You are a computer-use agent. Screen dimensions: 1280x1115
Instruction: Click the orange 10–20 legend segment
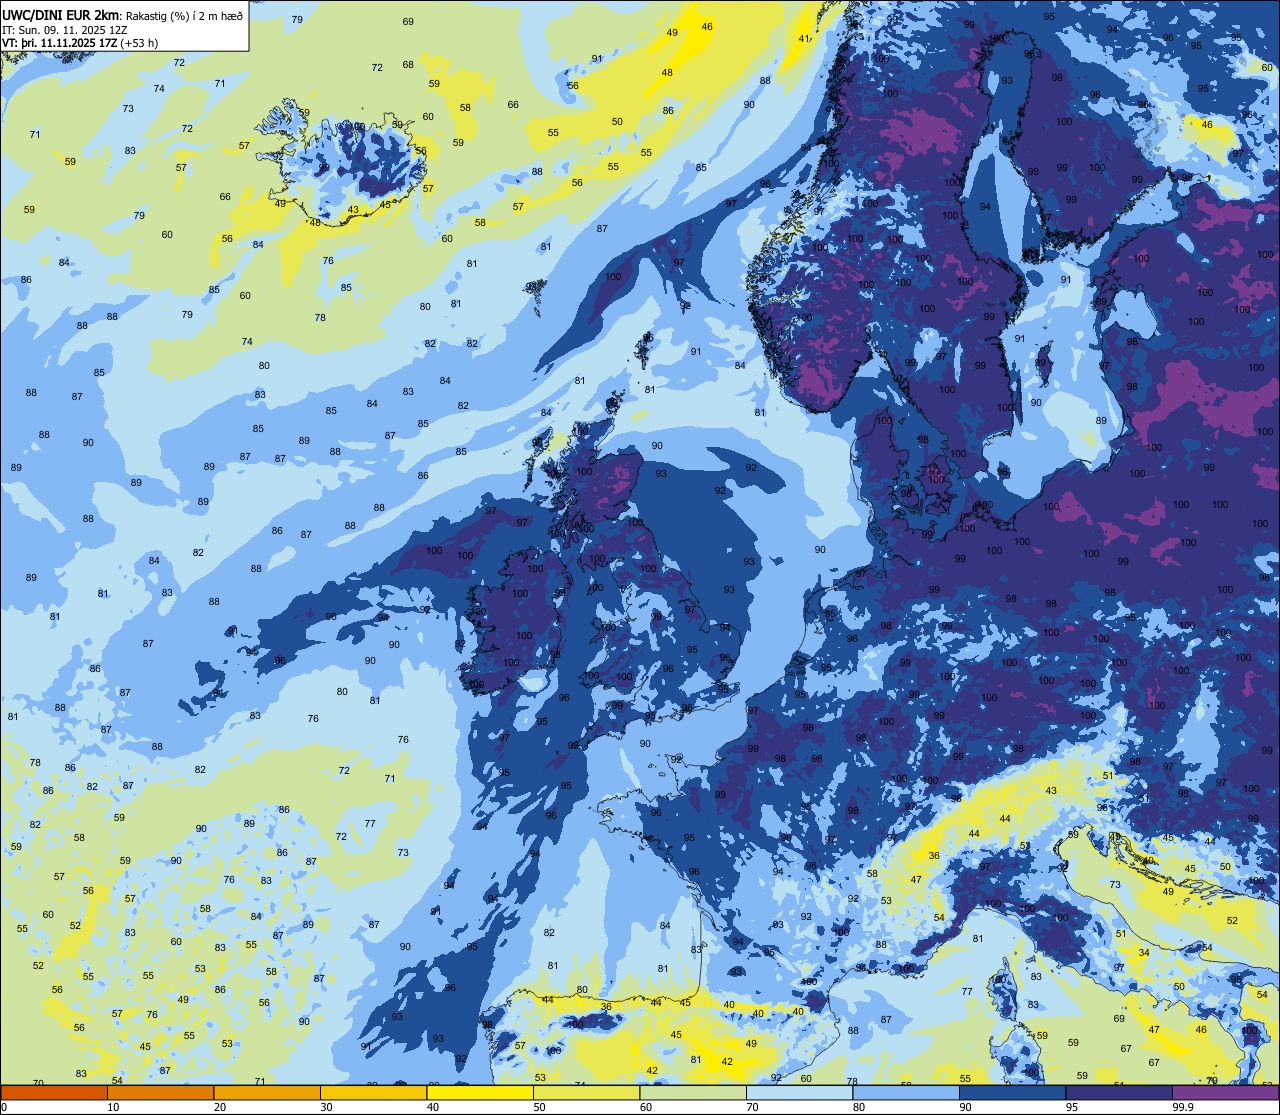(x=160, y=1092)
